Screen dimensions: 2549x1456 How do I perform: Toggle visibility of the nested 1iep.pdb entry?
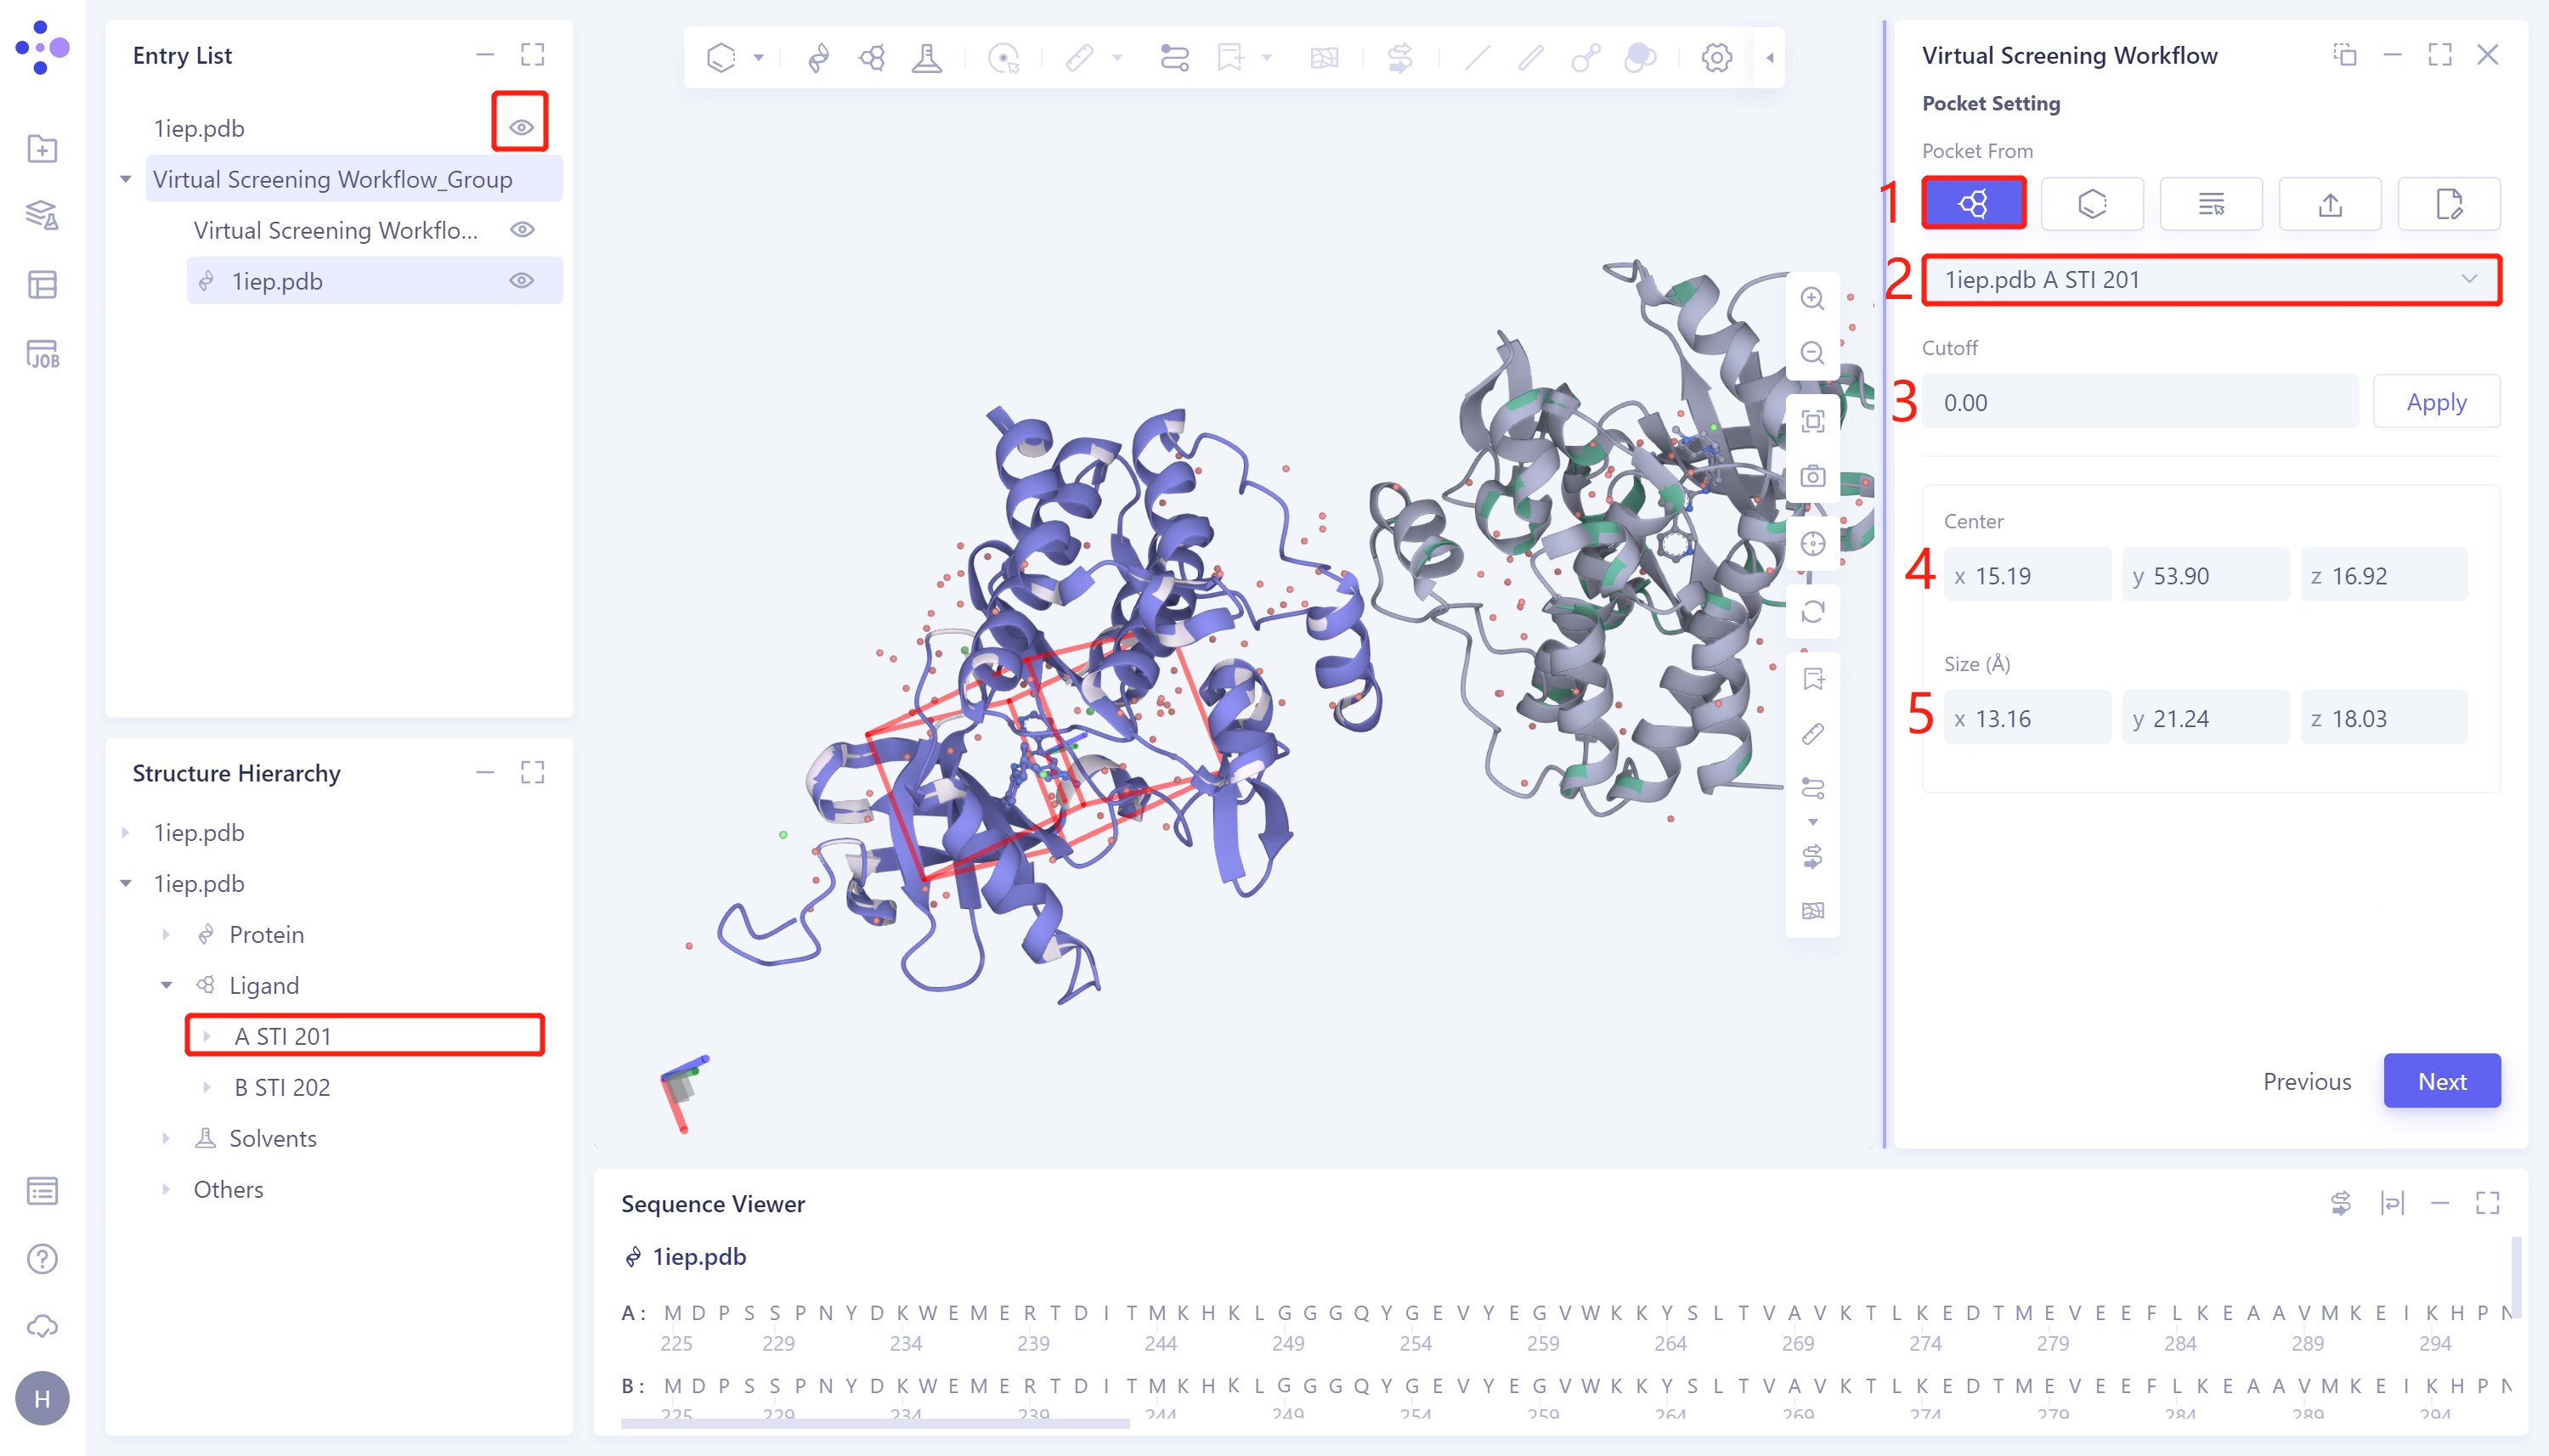coord(521,280)
